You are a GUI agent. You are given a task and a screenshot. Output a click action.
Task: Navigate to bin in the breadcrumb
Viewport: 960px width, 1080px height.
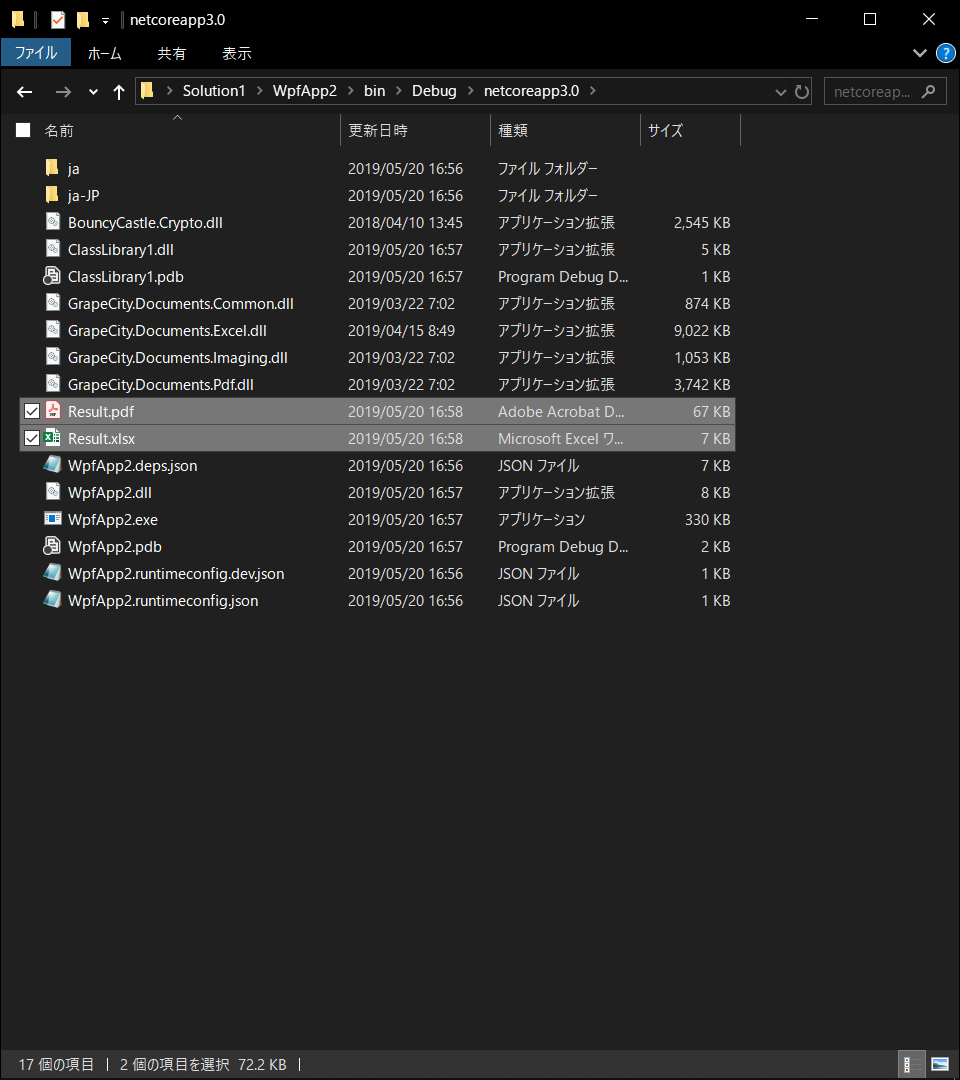tap(375, 91)
